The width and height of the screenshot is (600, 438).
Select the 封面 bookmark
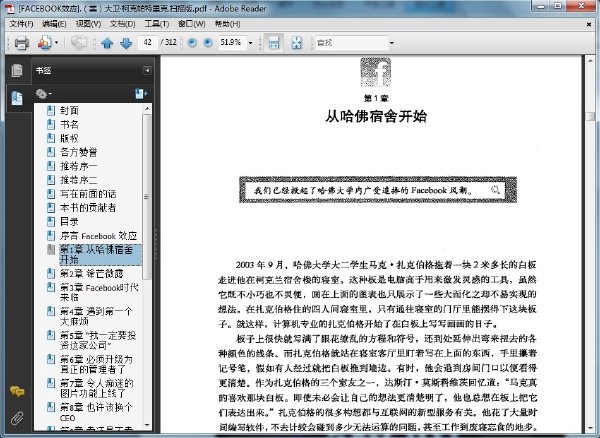pos(69,111)
